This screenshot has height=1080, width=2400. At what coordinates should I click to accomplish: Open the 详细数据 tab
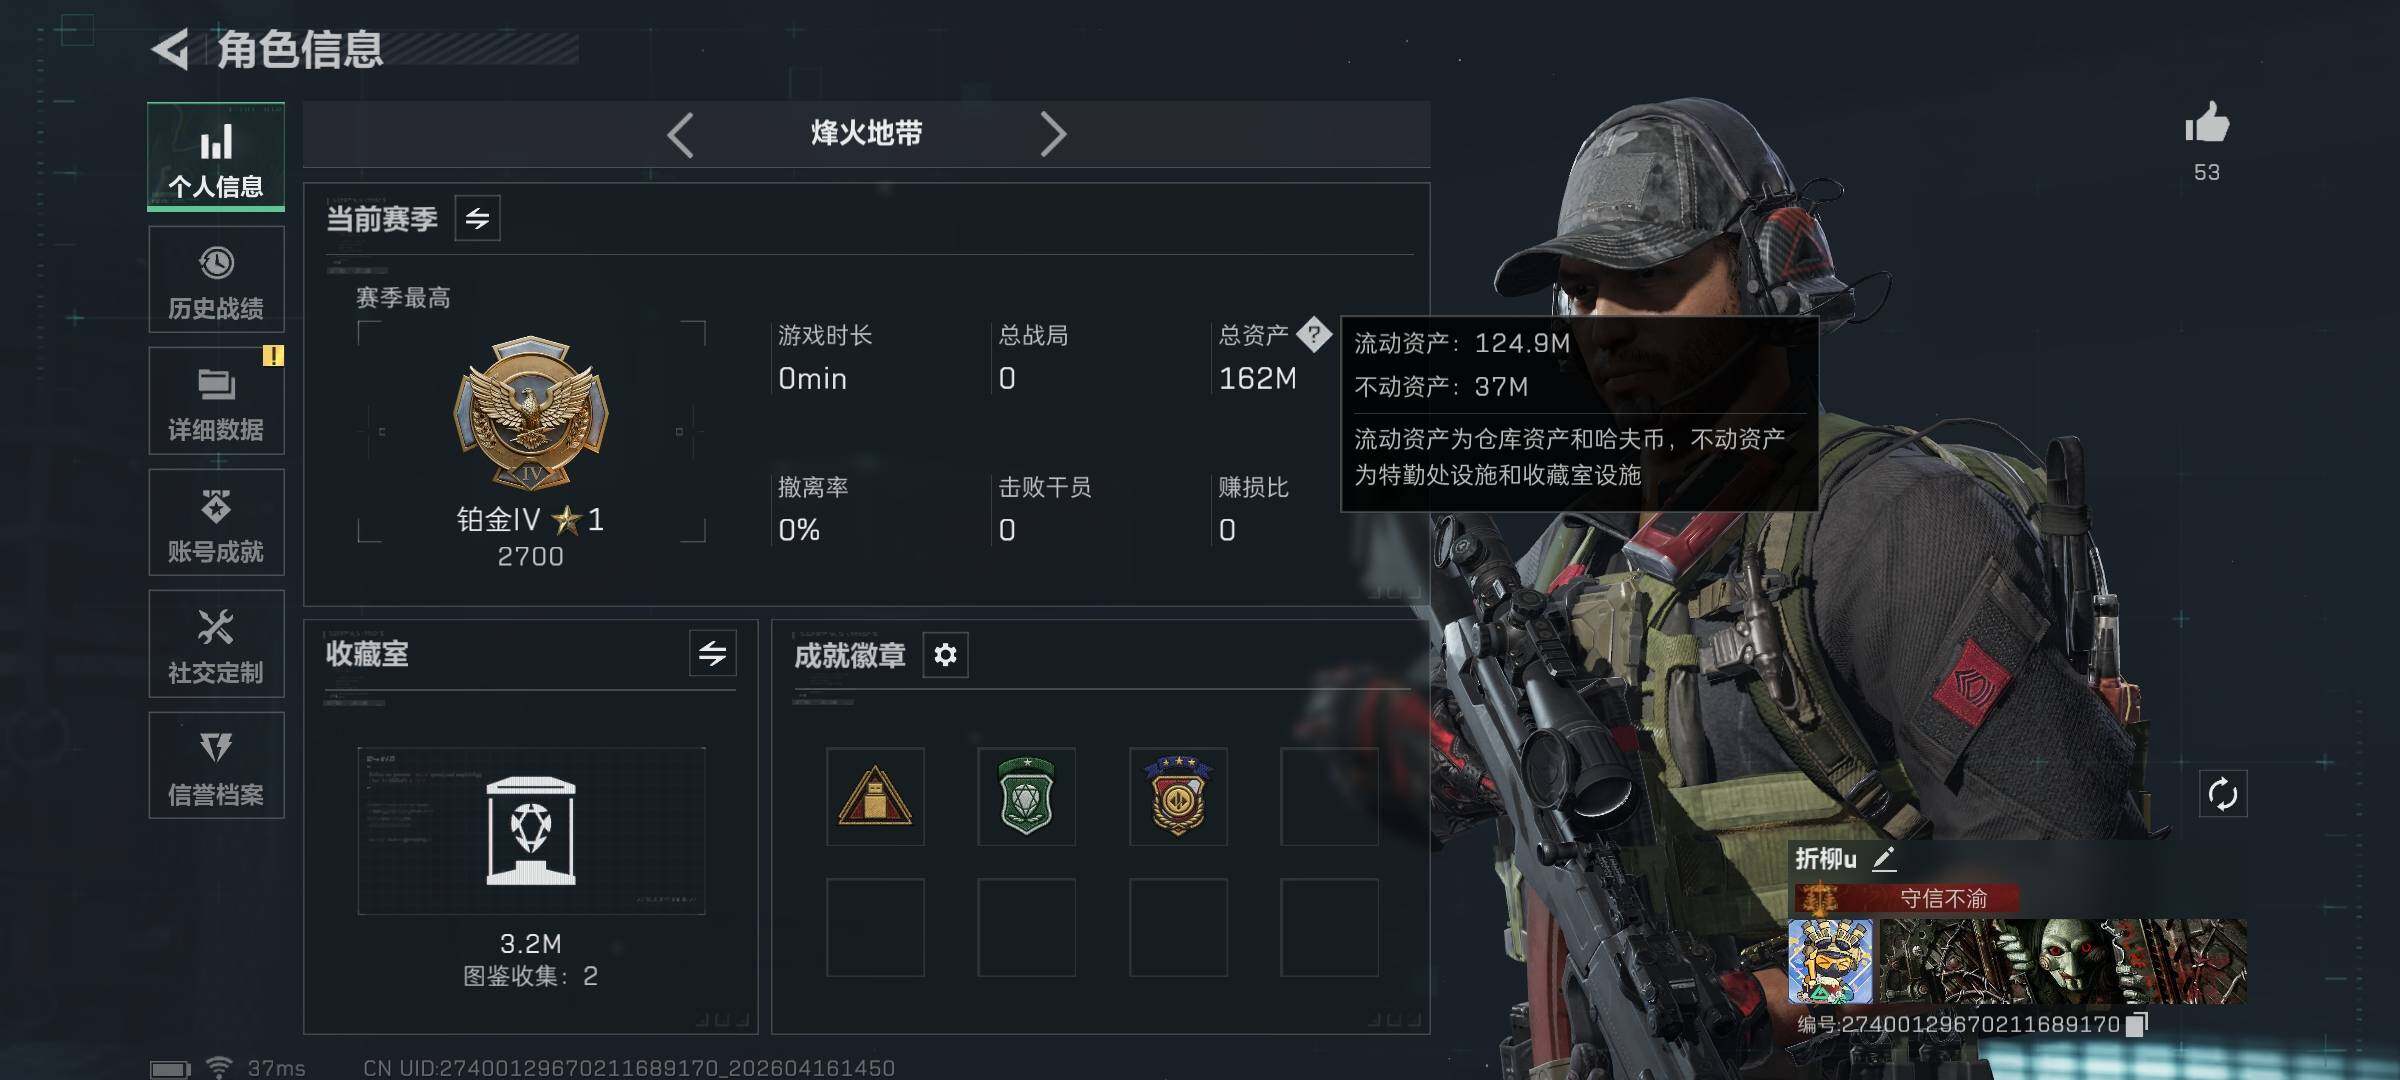[x=216, y=401]
